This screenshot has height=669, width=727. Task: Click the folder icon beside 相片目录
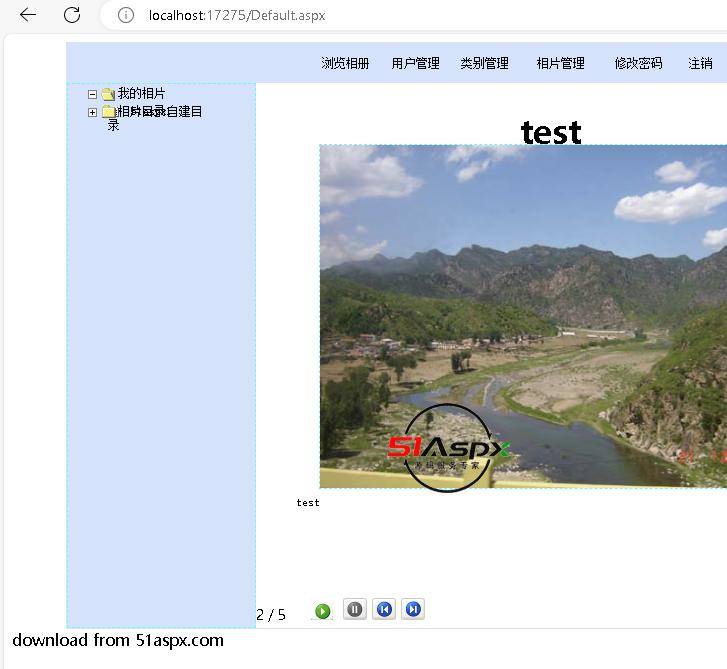tap(108, 112)
